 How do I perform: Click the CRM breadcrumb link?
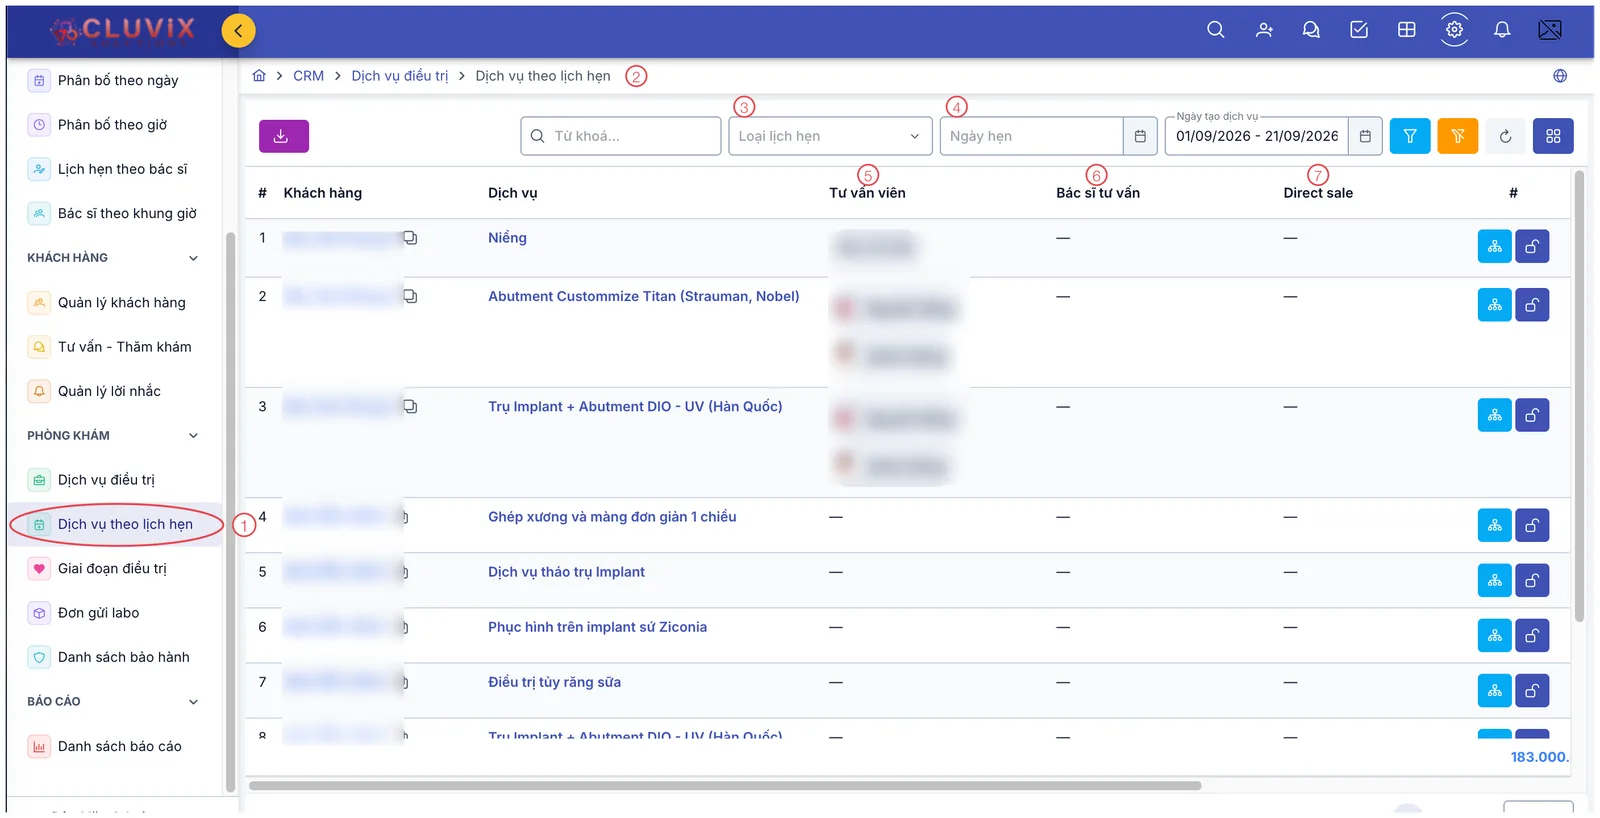point(308,76)
